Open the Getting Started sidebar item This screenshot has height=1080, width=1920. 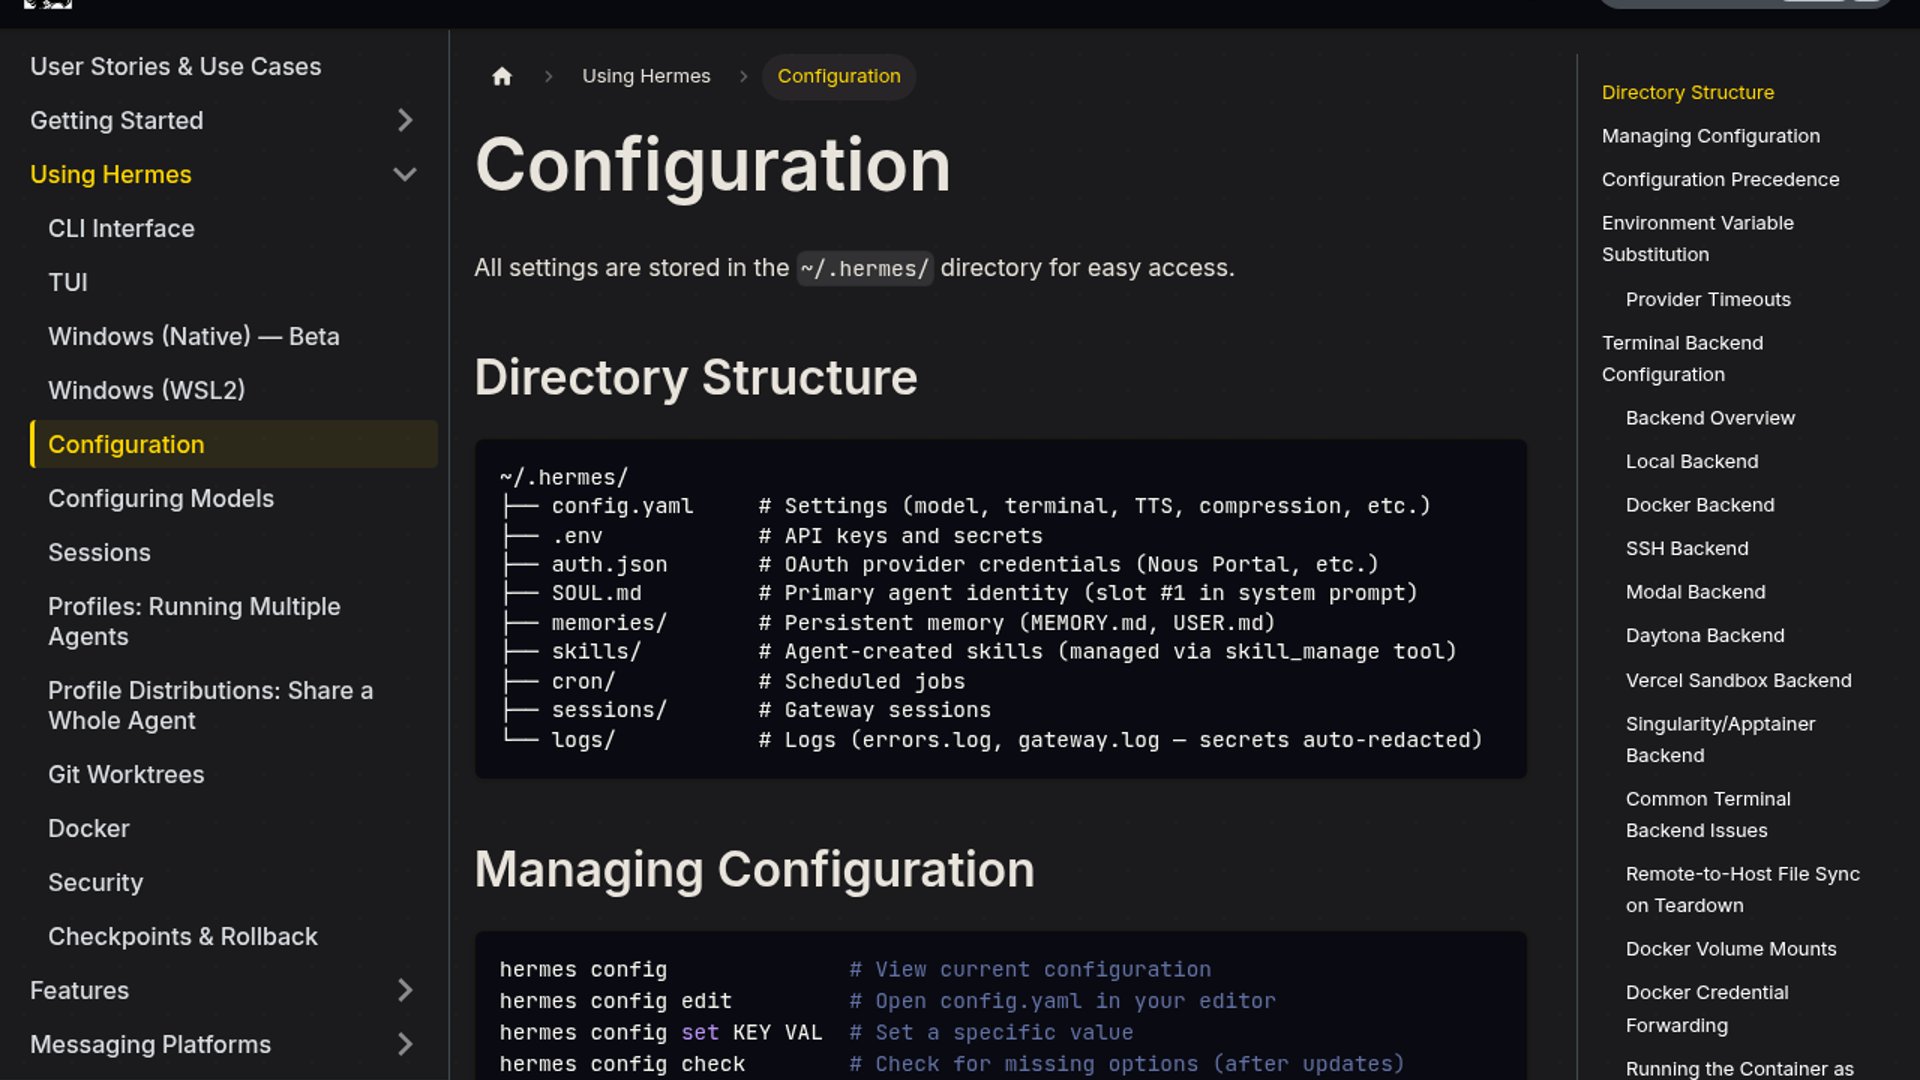point(117,120)
